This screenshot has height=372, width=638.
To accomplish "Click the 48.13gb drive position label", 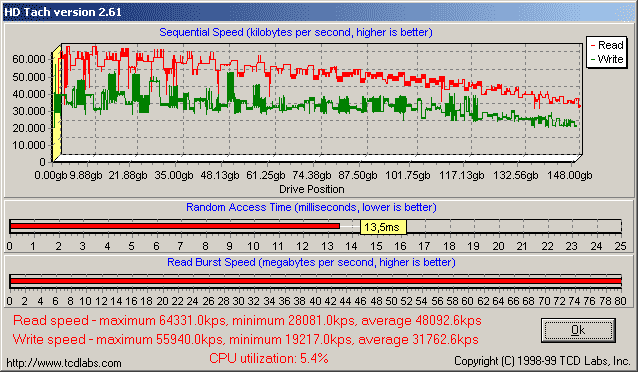I will (220, 175).
